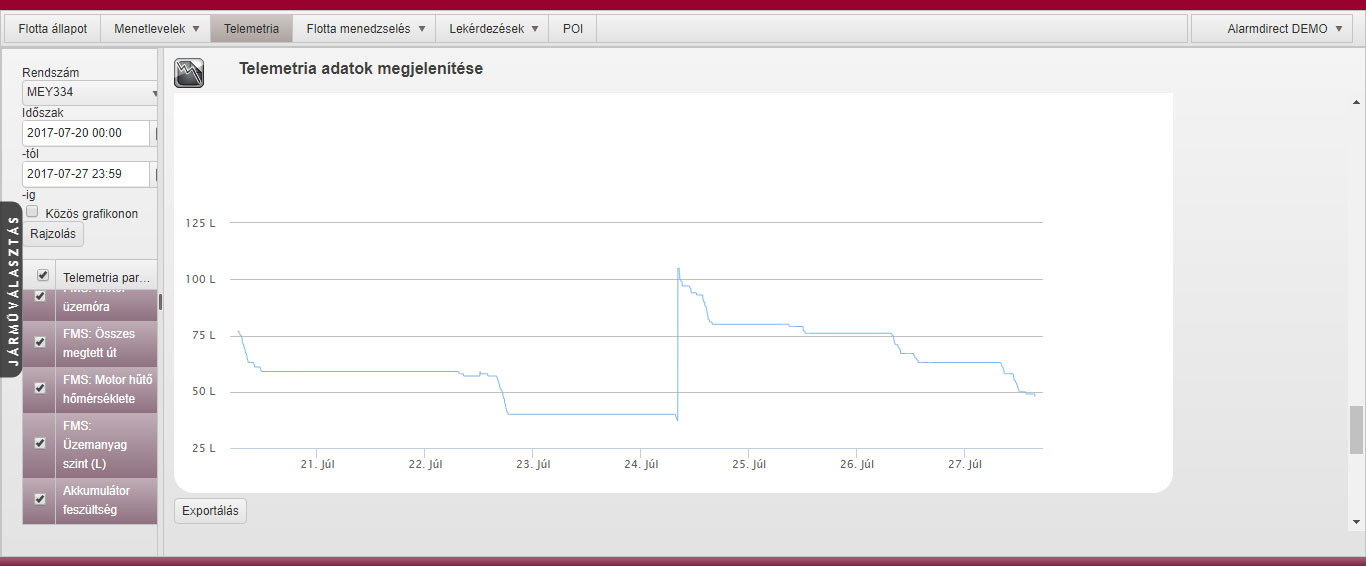Image resolution: width=1366 pixels, height=566 pixels.
Task: Uncheck Akkumulátor feszültség checkbox
Action: 40,499
